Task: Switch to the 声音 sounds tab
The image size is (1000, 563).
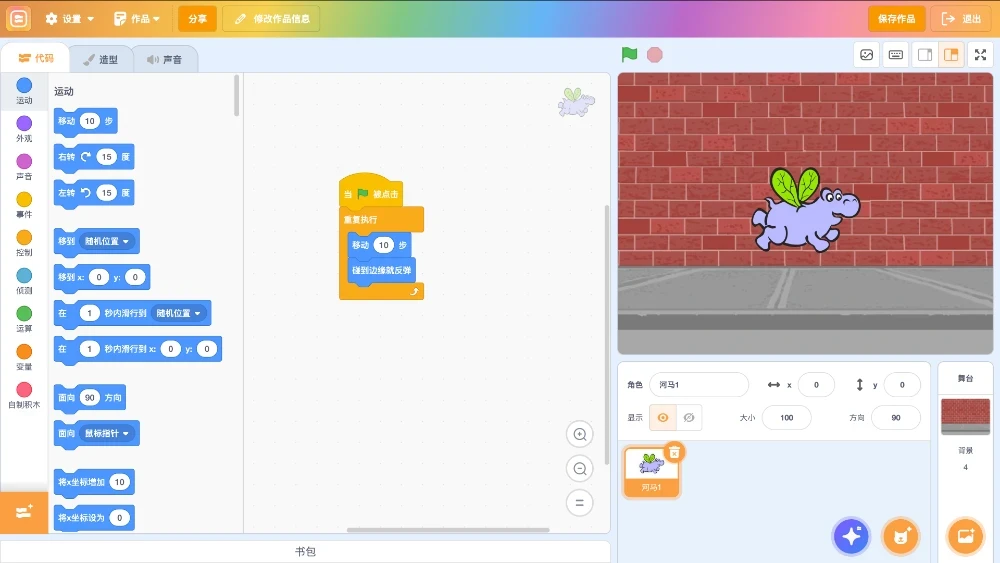Action: [x=165, y=59]
